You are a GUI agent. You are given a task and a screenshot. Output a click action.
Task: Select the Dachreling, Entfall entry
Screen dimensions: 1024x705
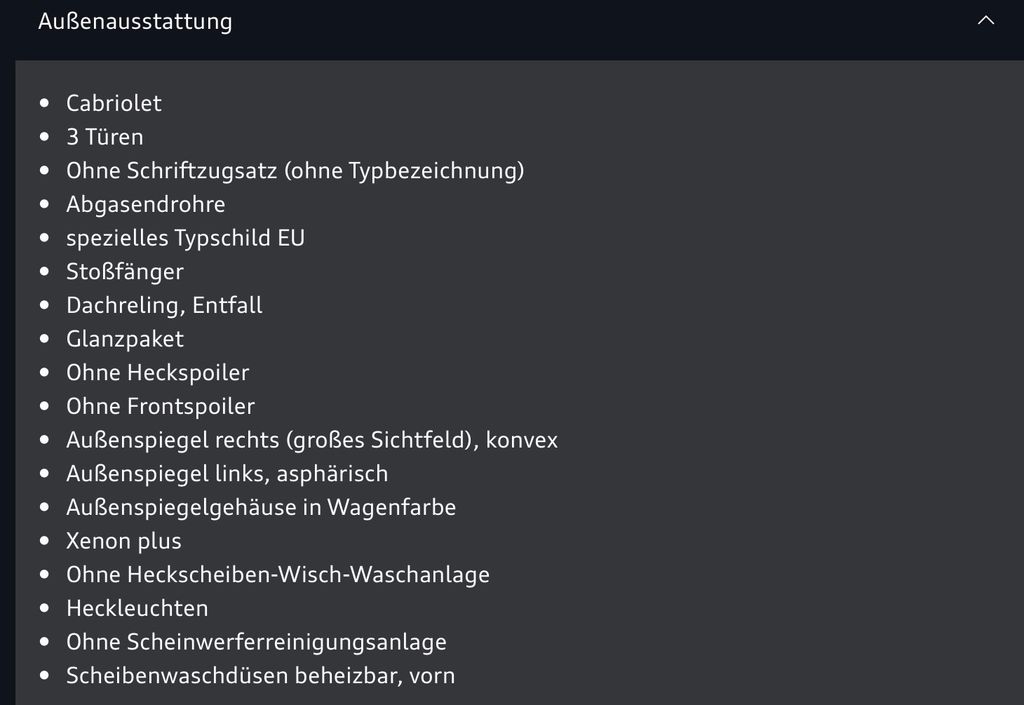click(x=164, y=306)
